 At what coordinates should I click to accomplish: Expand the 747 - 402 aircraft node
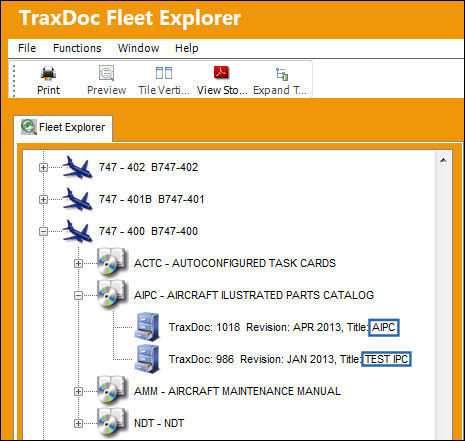[43, 167]
